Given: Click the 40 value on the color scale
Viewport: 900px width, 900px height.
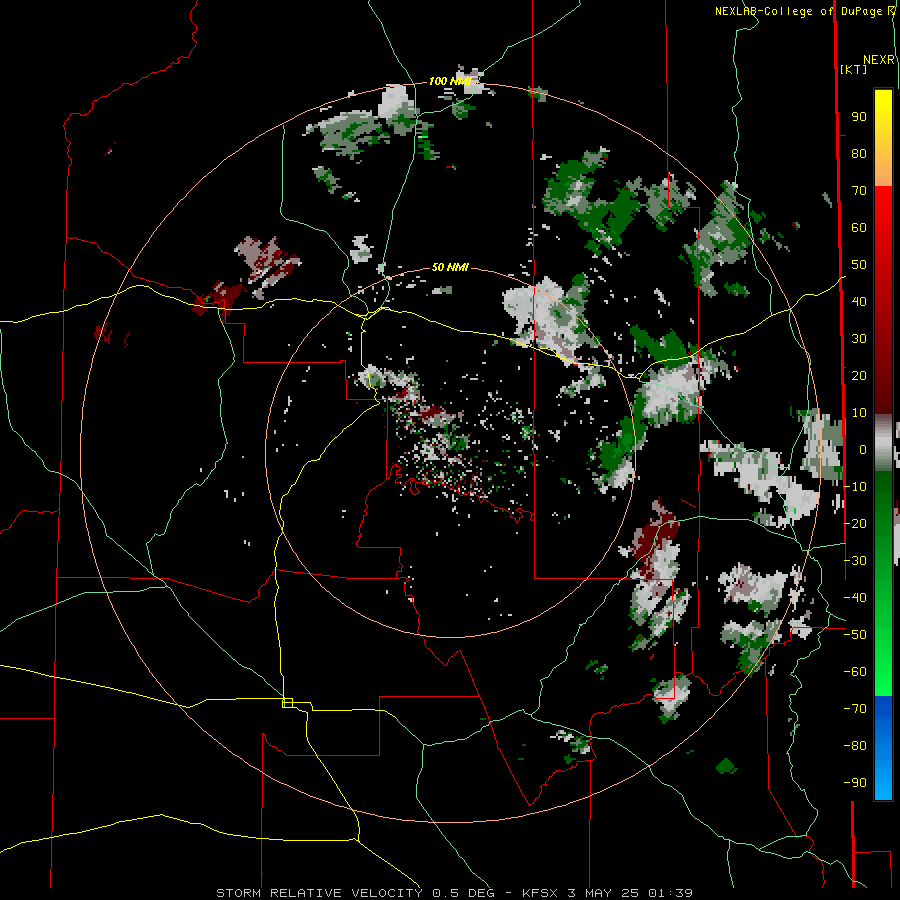Looking at the screenshot, I should [x=859, y=301].
